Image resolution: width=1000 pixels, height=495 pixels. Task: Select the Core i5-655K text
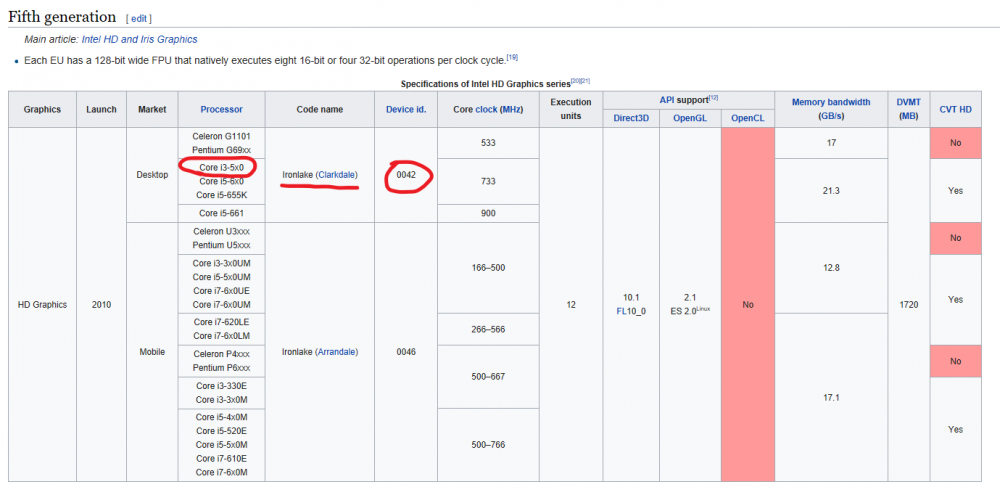click(x=221, y=195)
